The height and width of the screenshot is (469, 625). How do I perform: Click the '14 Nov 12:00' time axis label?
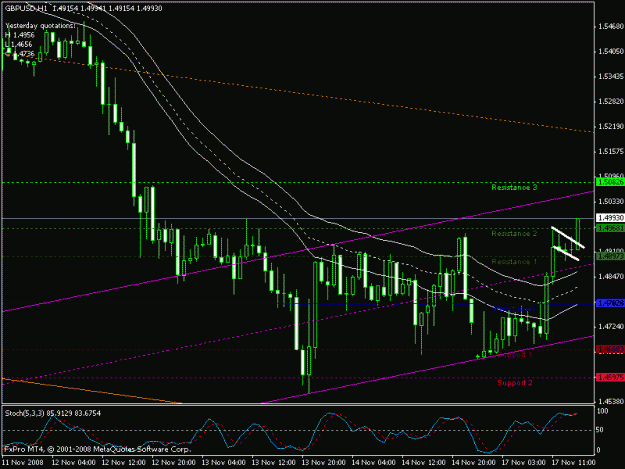tap(423, 463)
